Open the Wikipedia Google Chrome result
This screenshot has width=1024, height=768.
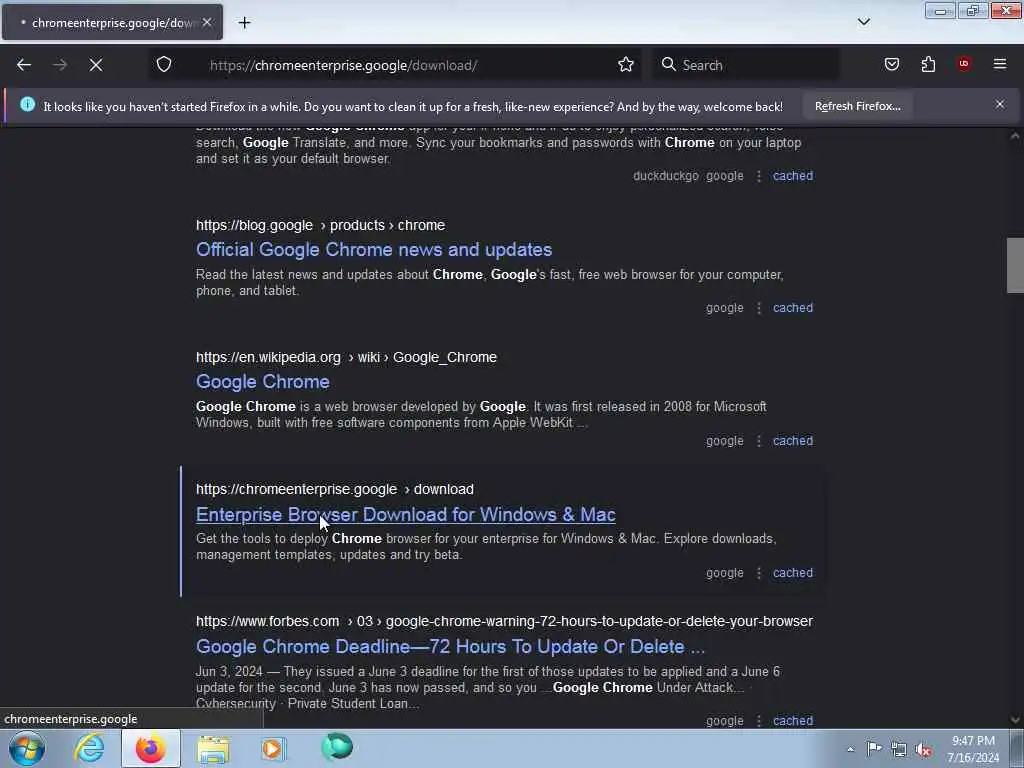pyautogui.click(x=263, y=381)
